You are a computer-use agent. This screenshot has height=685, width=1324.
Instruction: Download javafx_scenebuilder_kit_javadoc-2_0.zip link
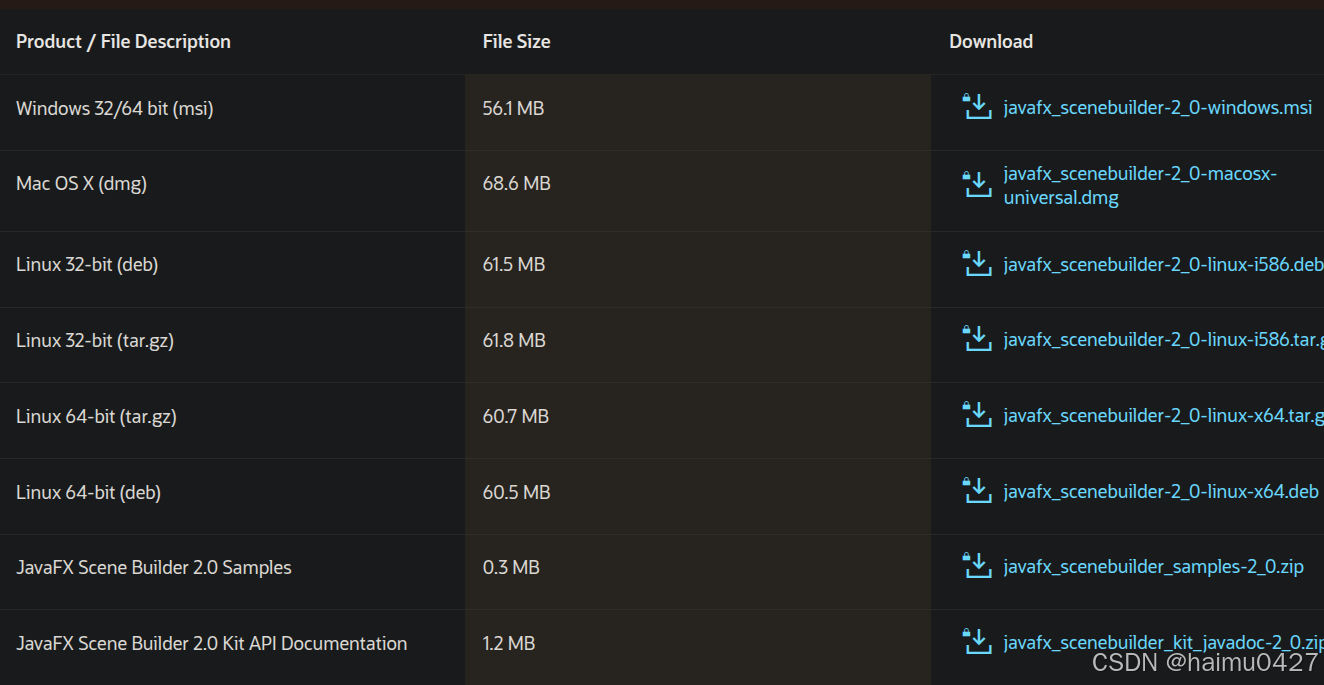1164,643
